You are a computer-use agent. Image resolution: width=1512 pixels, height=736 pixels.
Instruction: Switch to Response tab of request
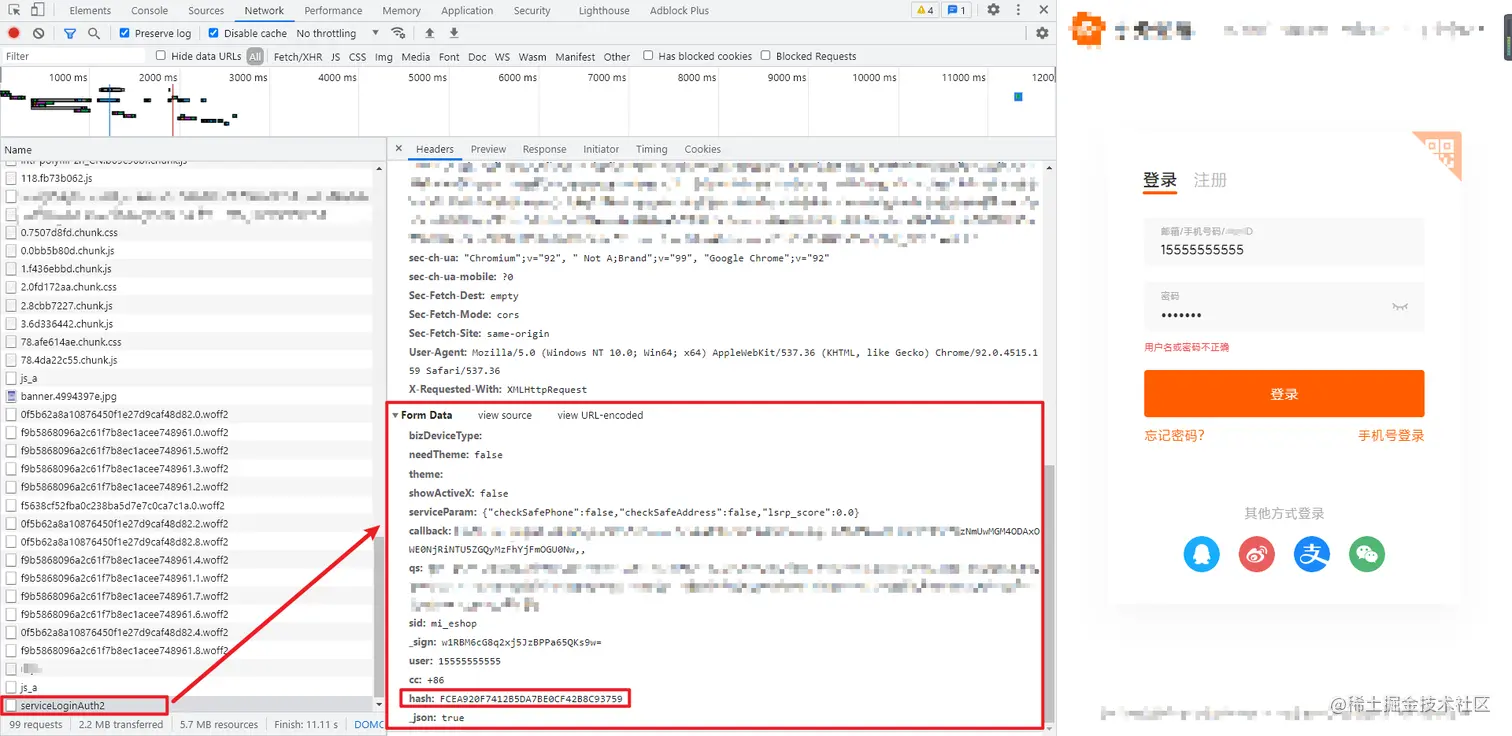click(x=544, y=149)
